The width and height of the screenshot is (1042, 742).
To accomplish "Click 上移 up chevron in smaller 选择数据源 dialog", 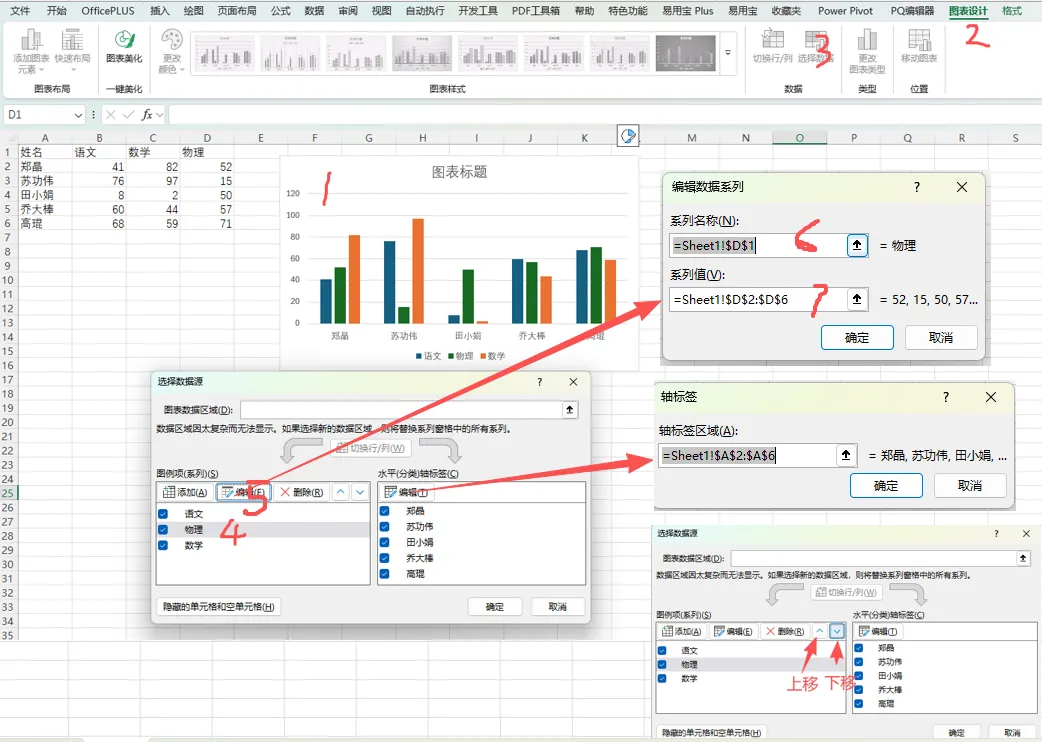I will click(x=820, y=631).
